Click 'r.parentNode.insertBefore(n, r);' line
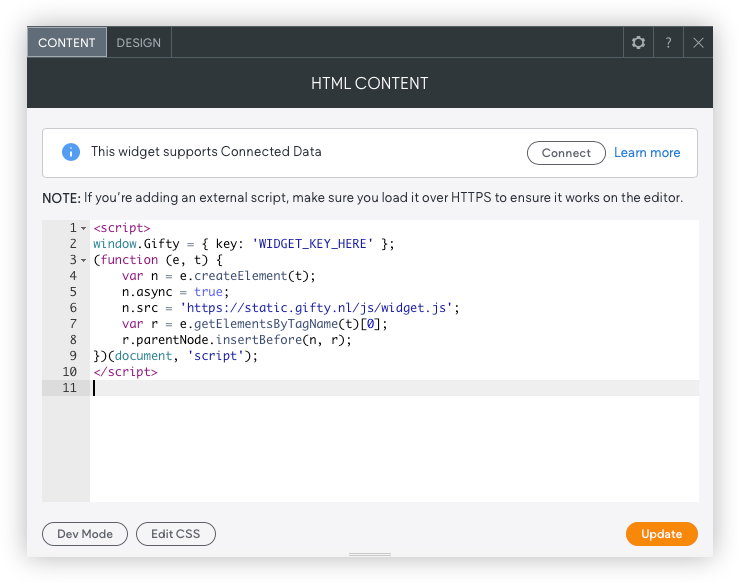Viewport: 738px width, 583px height. tap(236, 340)
